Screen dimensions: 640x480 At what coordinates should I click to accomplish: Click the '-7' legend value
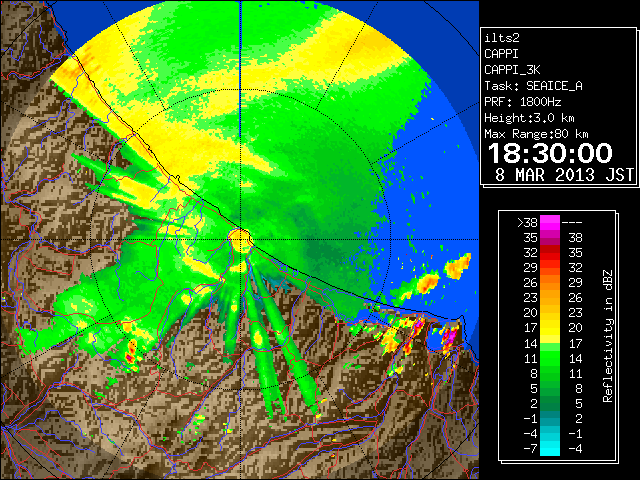pos(530,448)
